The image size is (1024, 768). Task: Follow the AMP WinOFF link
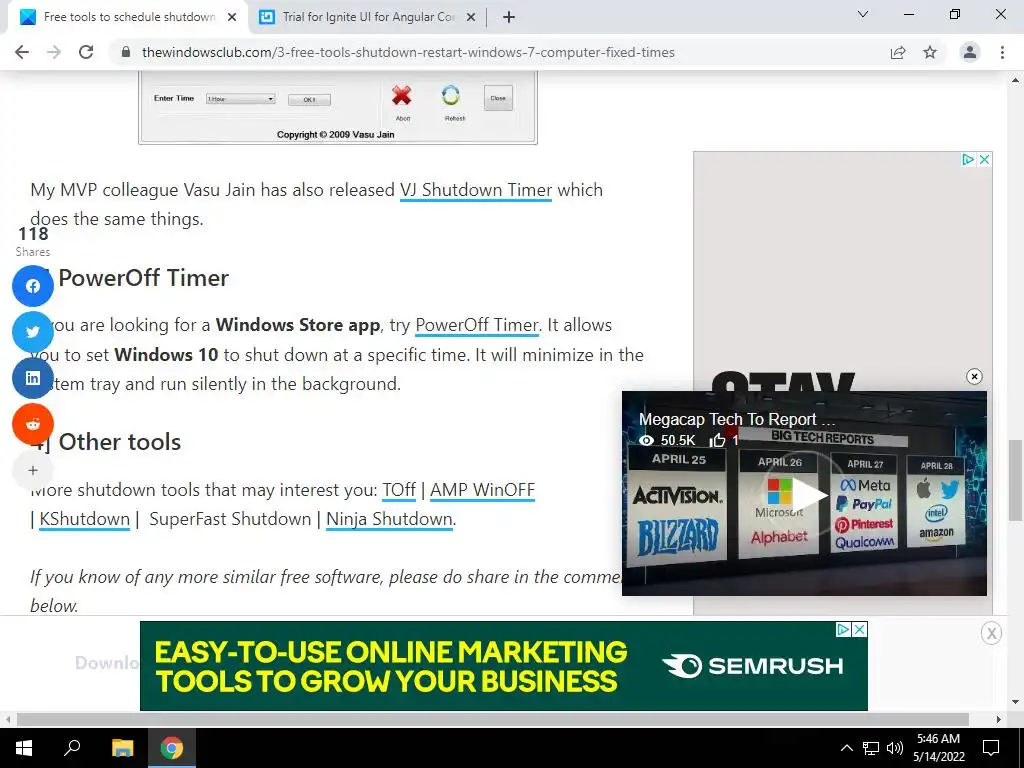[x=482, y=490]
